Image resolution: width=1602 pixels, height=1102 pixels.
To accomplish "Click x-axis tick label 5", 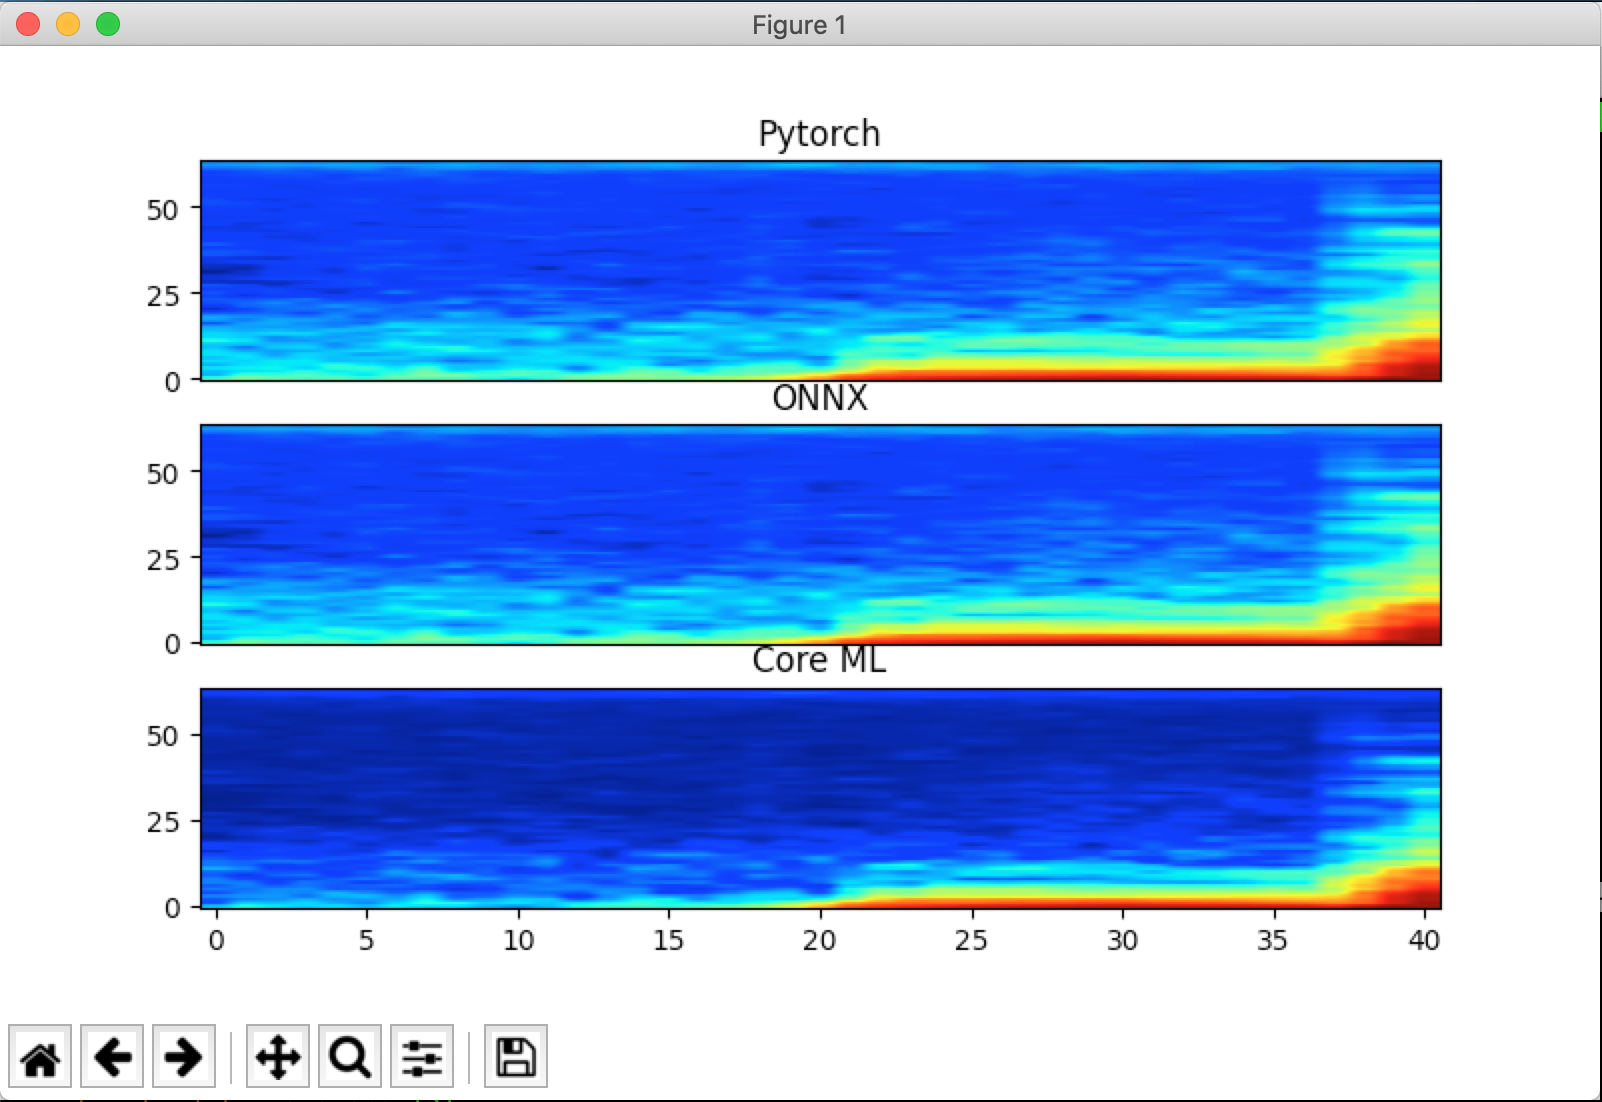I will [367, 940].
